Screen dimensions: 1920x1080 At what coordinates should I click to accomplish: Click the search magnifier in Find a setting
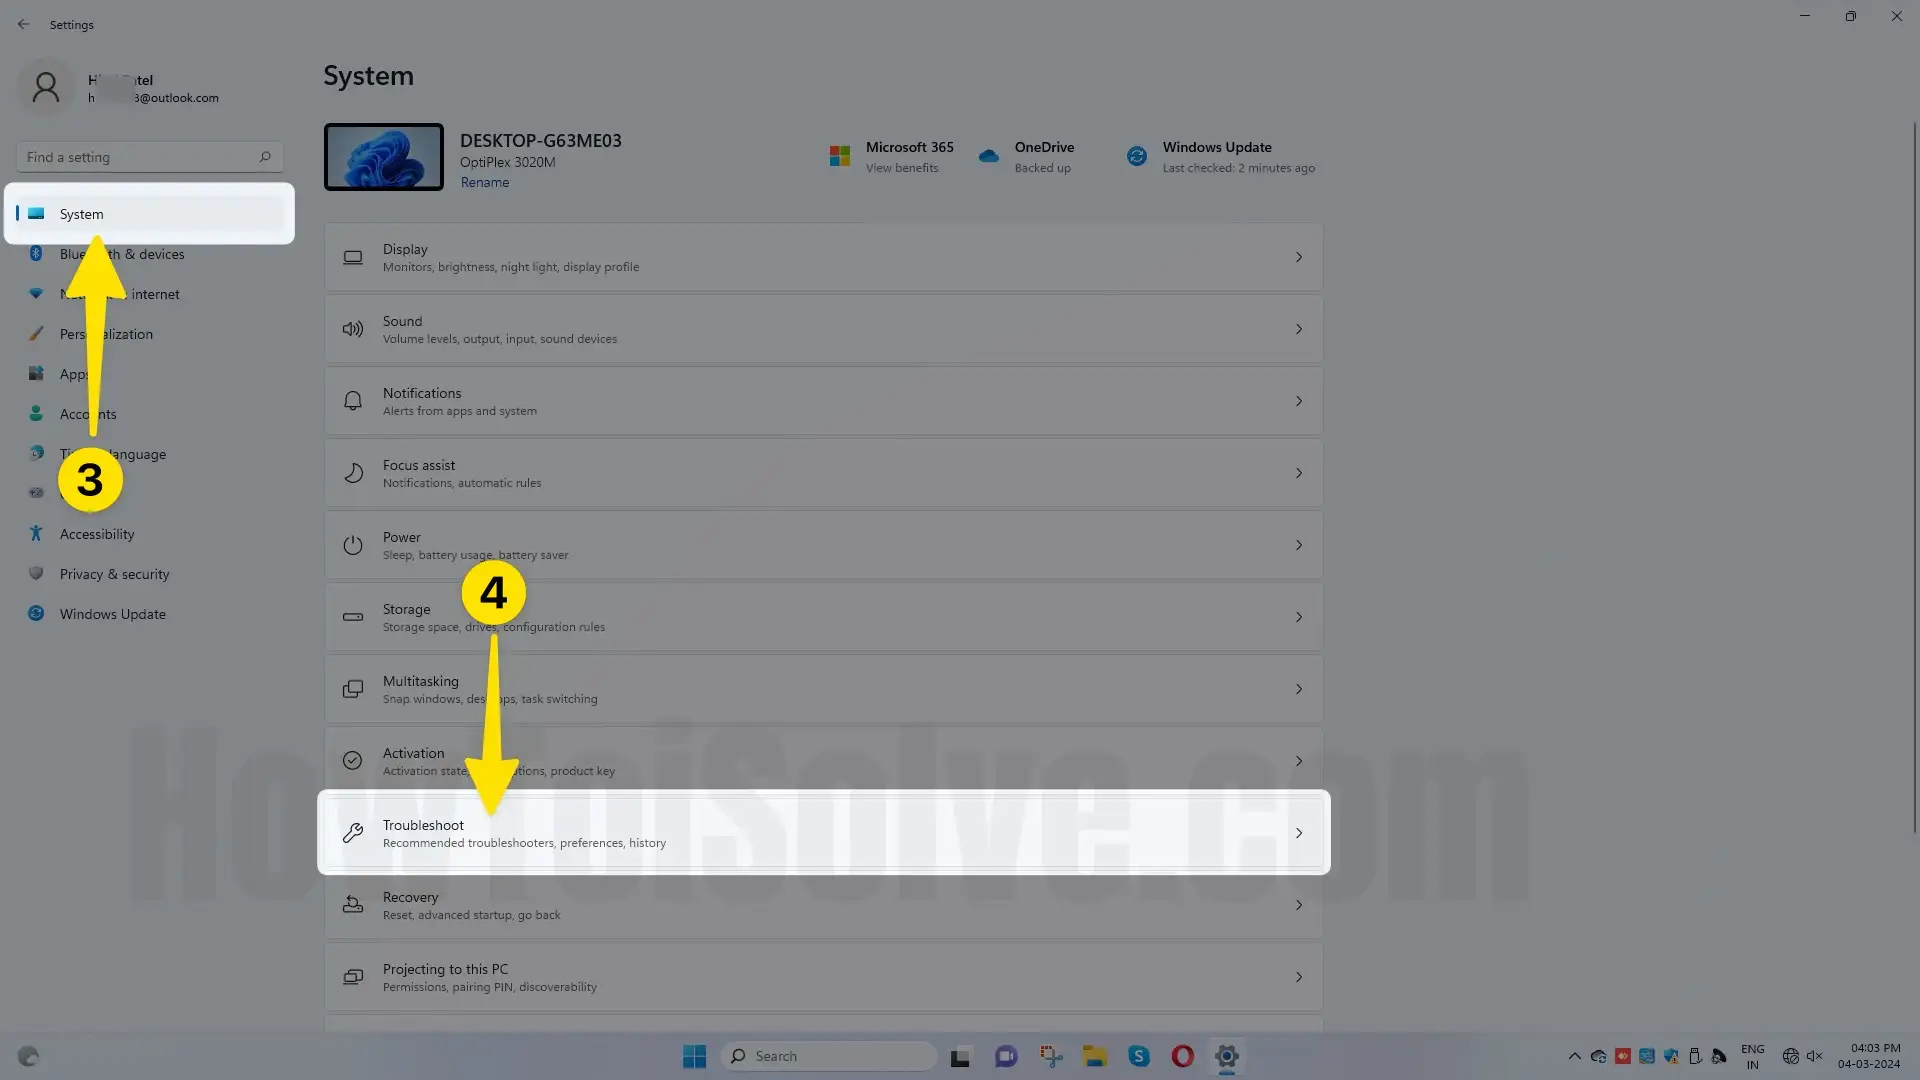(265, 157)
